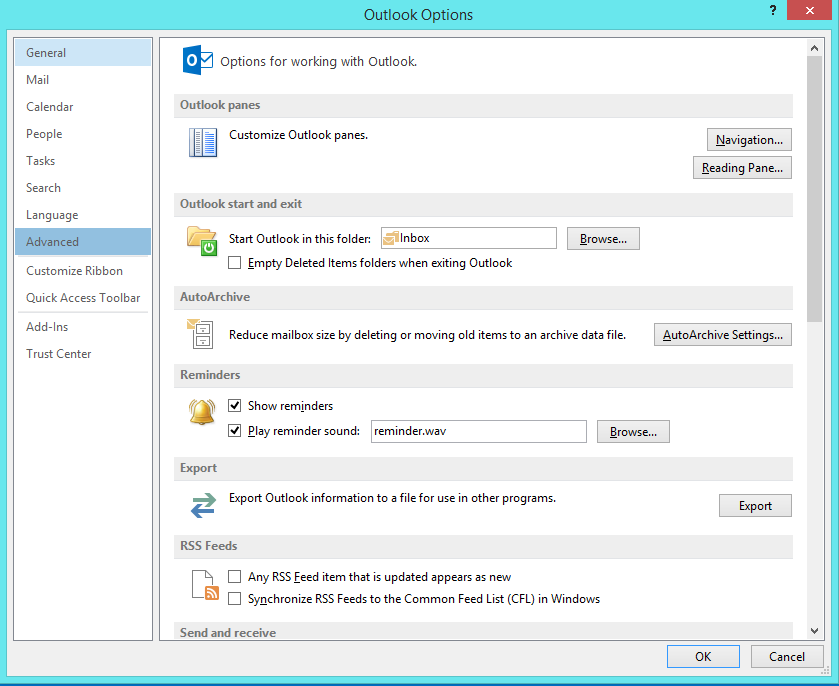839x686 pixels.
Task: Click the RSS feed document icon
Action: tap(204, 584)
